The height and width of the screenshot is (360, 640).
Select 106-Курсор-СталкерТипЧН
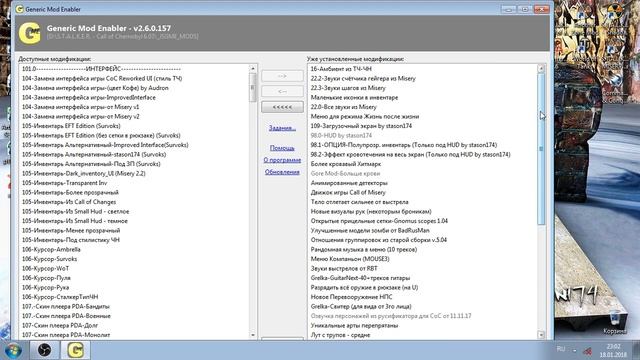(60, 297)
